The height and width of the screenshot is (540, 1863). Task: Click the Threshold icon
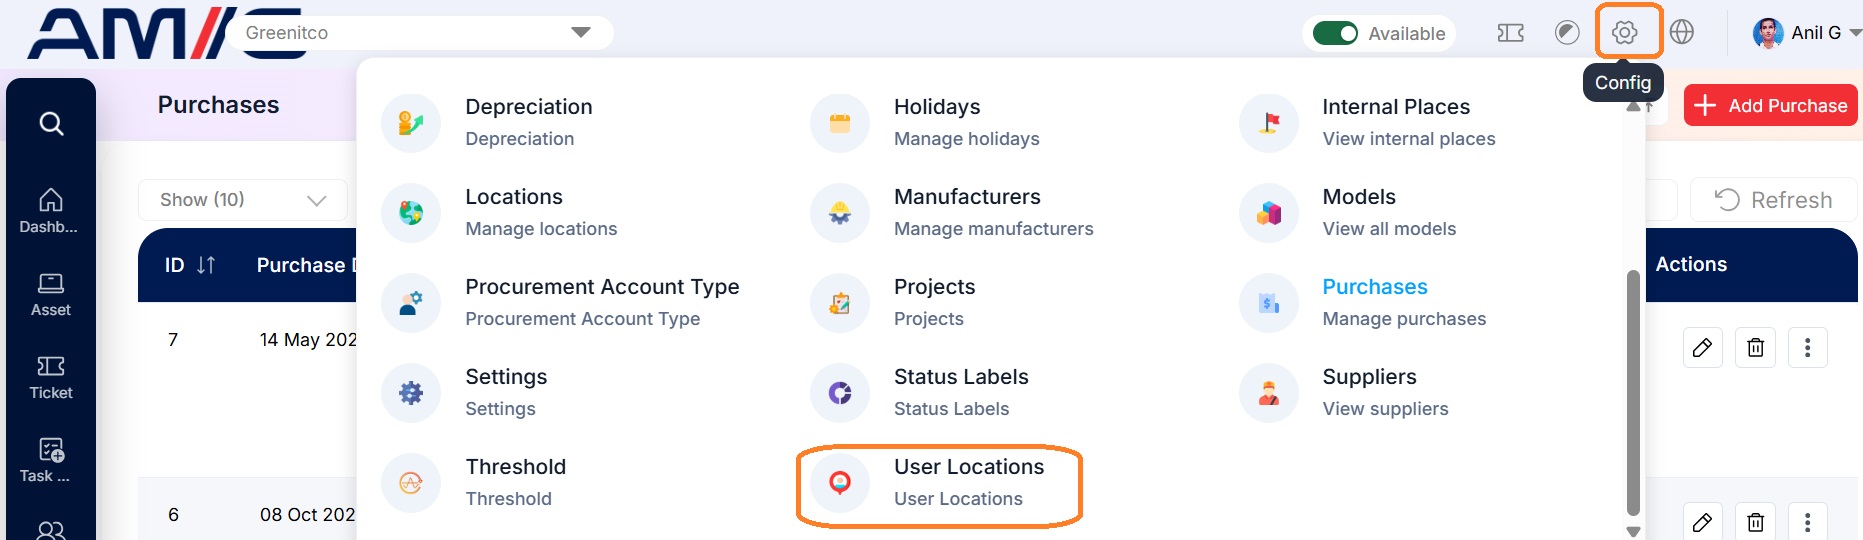[x=411, y=483]
